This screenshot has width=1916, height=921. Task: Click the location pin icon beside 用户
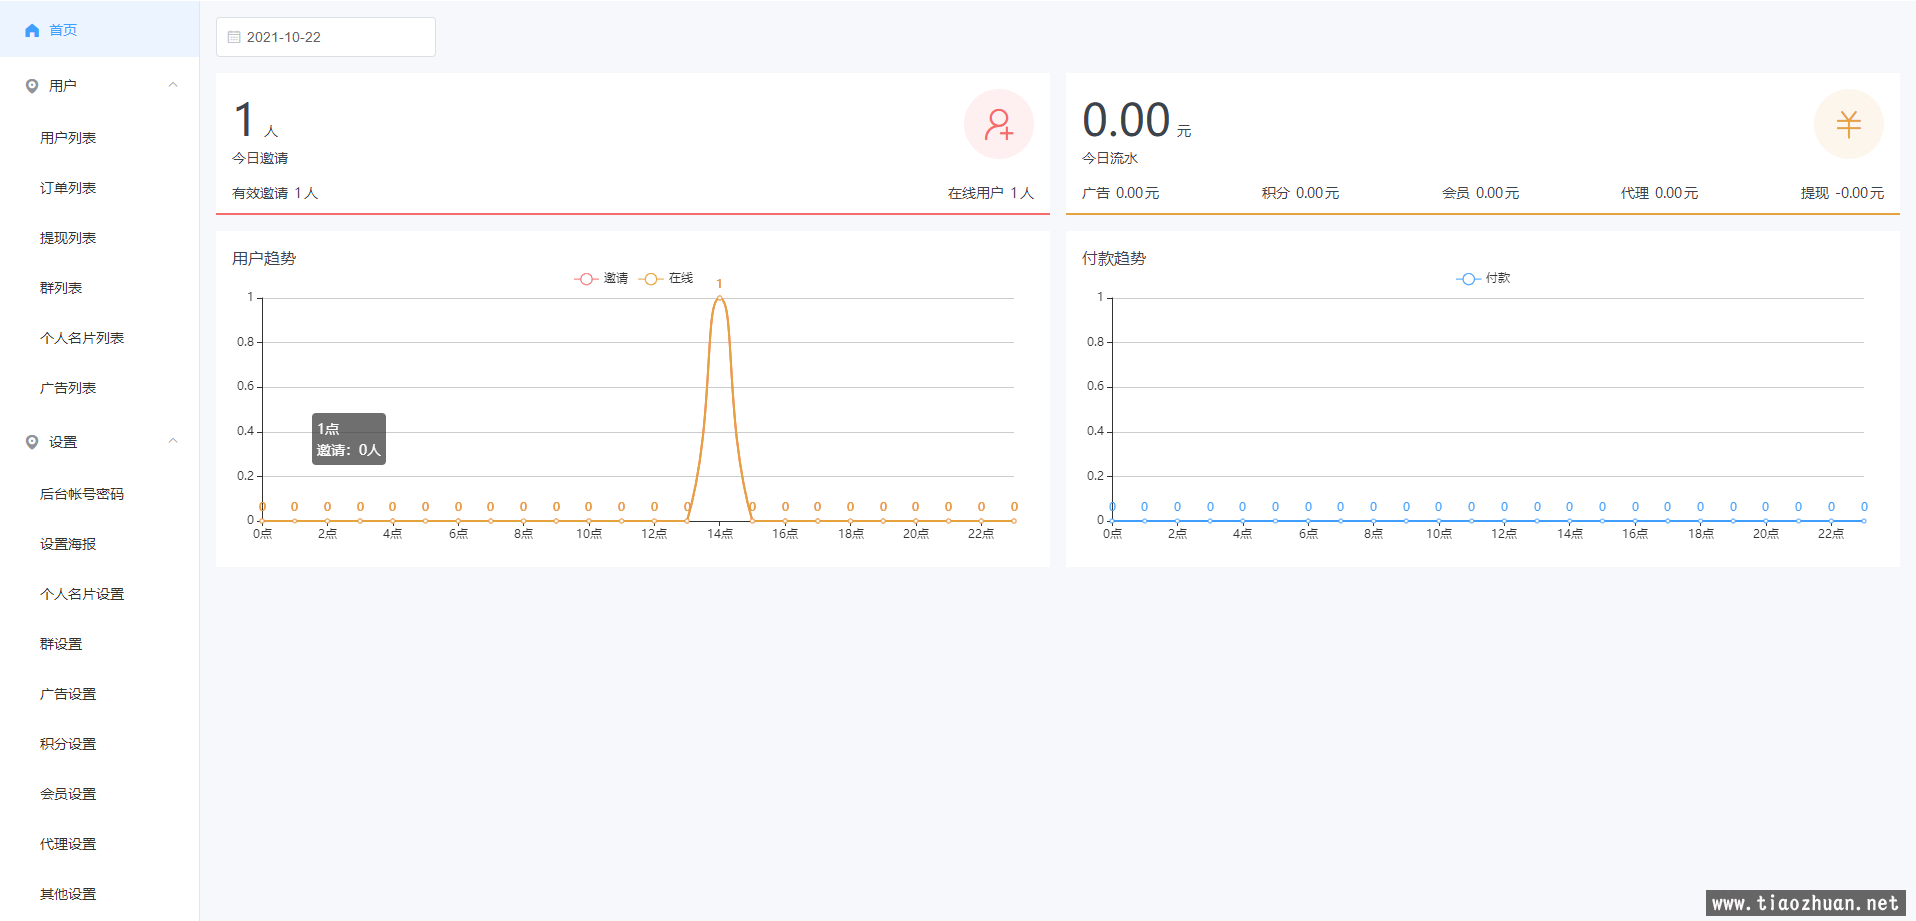(32, 86)
